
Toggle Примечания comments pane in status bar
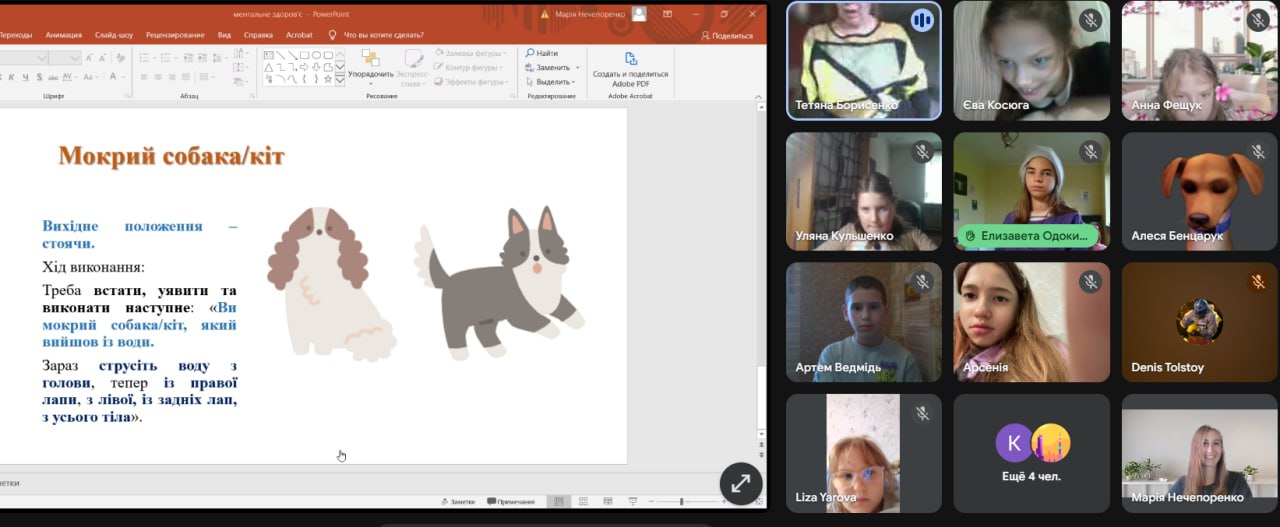(x=511, y=501)
